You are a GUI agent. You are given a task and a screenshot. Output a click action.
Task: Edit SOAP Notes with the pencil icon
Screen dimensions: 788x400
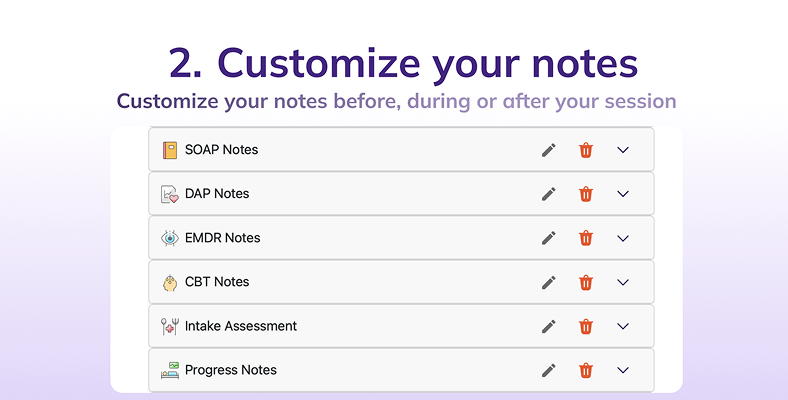[x=549, y=150]
